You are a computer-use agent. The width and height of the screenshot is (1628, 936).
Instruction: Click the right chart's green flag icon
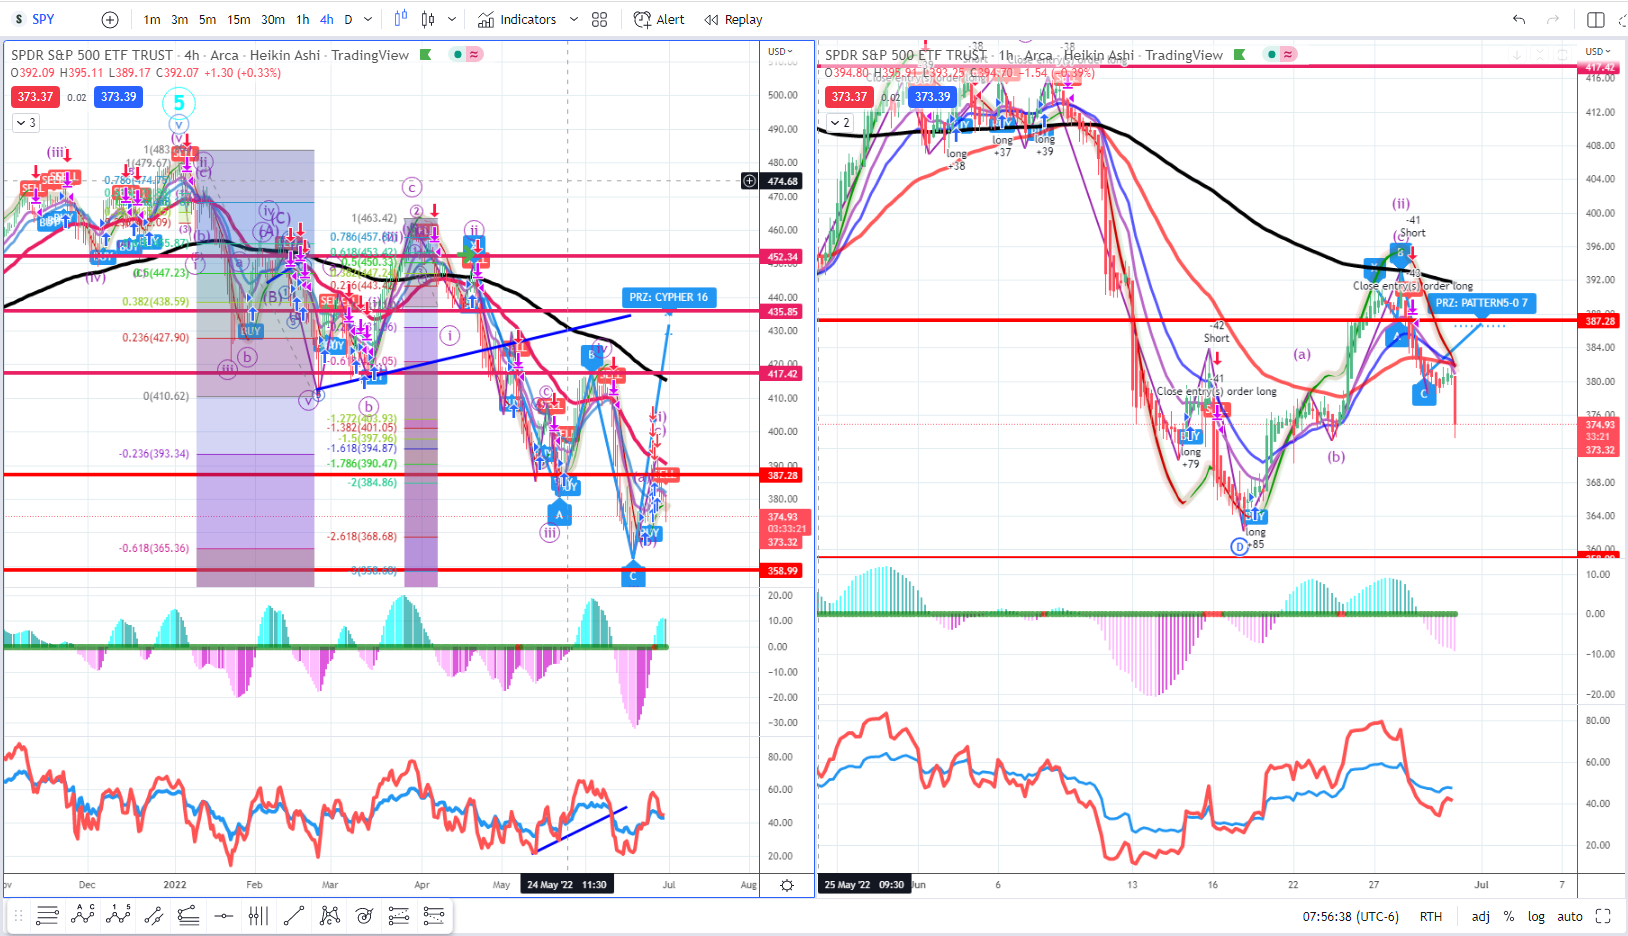pyautogui.click(x=1240, y=55)
